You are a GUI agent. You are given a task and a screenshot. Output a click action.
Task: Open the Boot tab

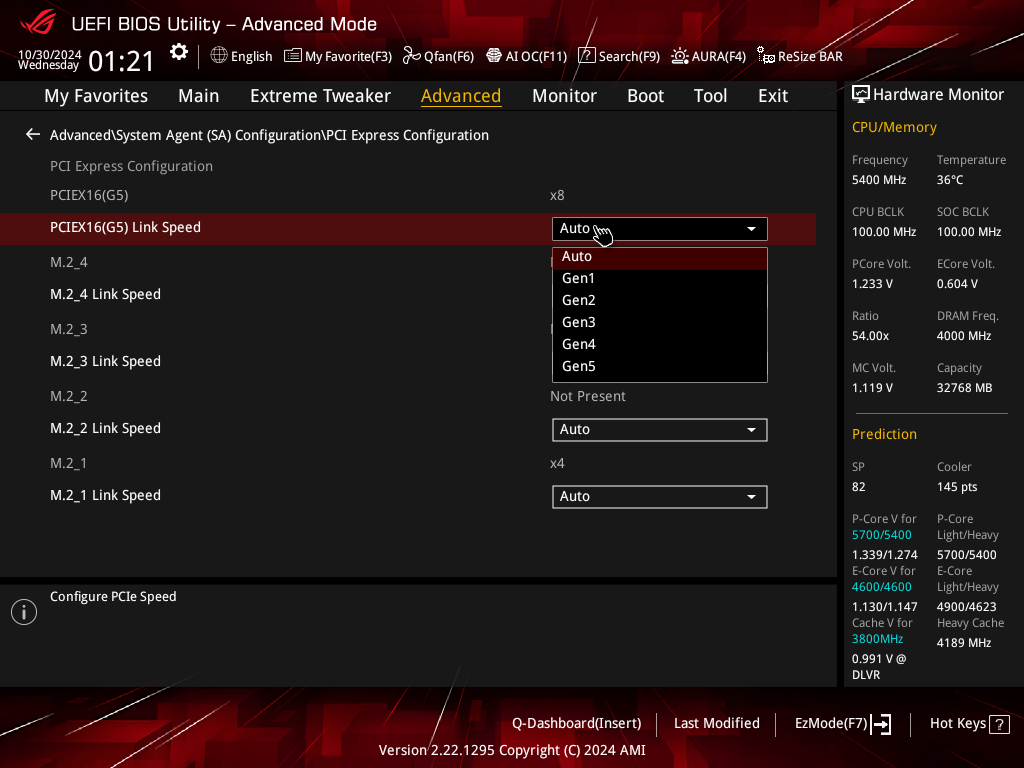pyautogui.click(x=645, y=96)
